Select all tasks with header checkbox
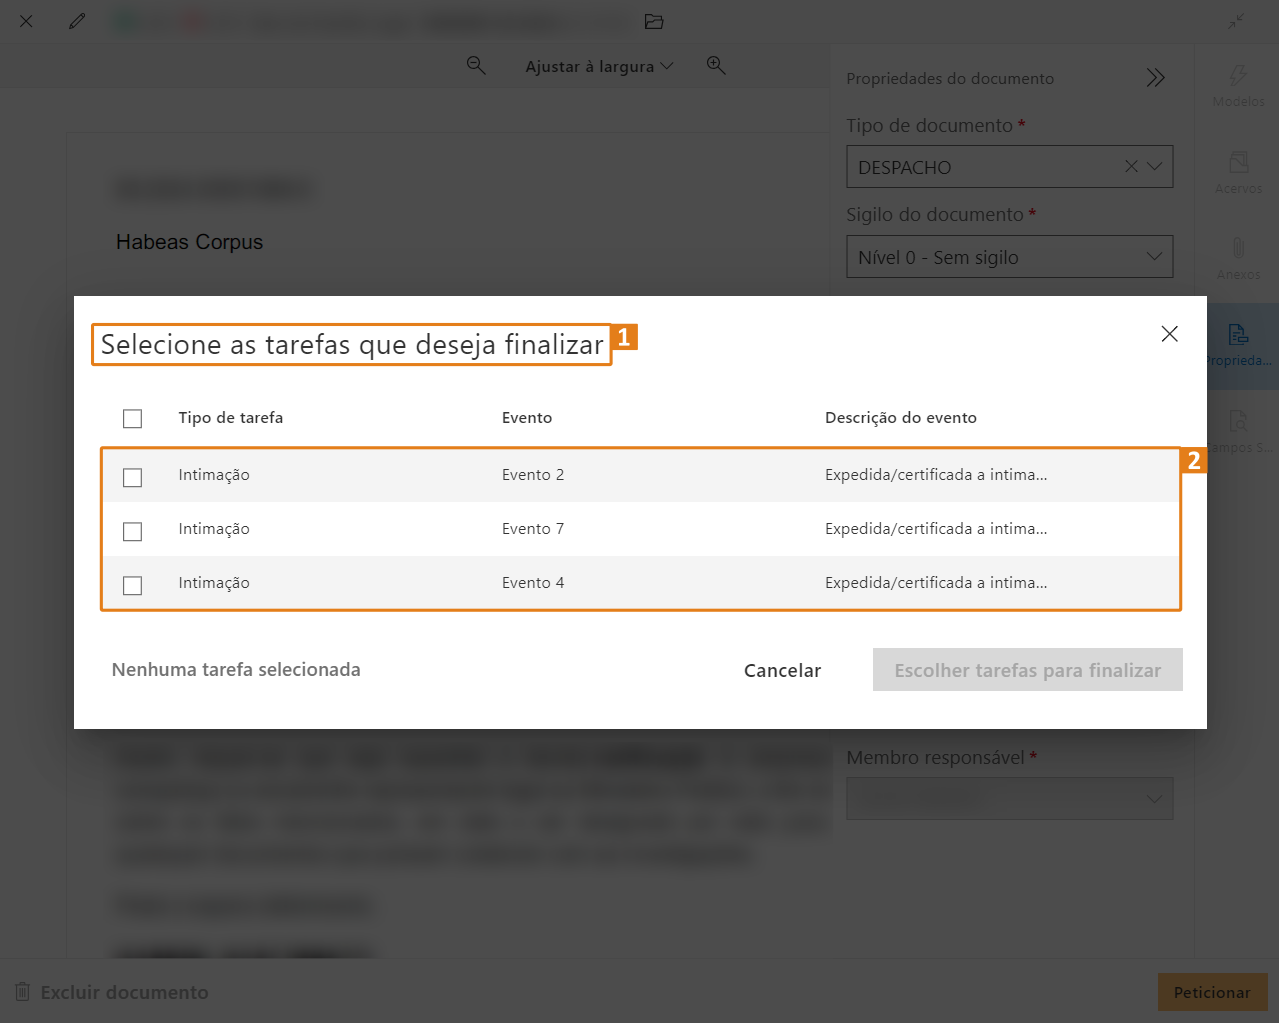This screenshot has height=1023, width=1279. [x=132, y=418]
